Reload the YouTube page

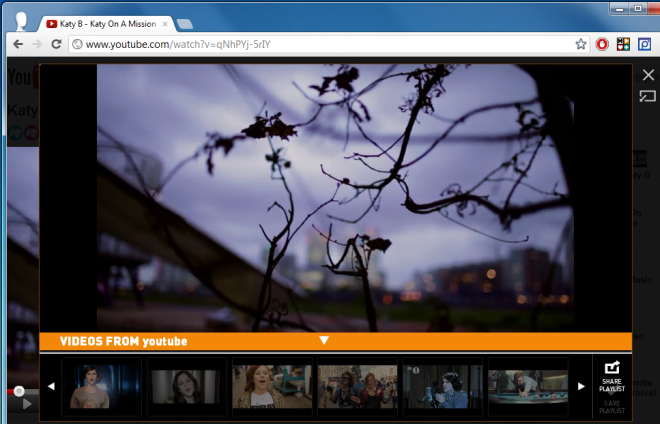pos(56,44)
